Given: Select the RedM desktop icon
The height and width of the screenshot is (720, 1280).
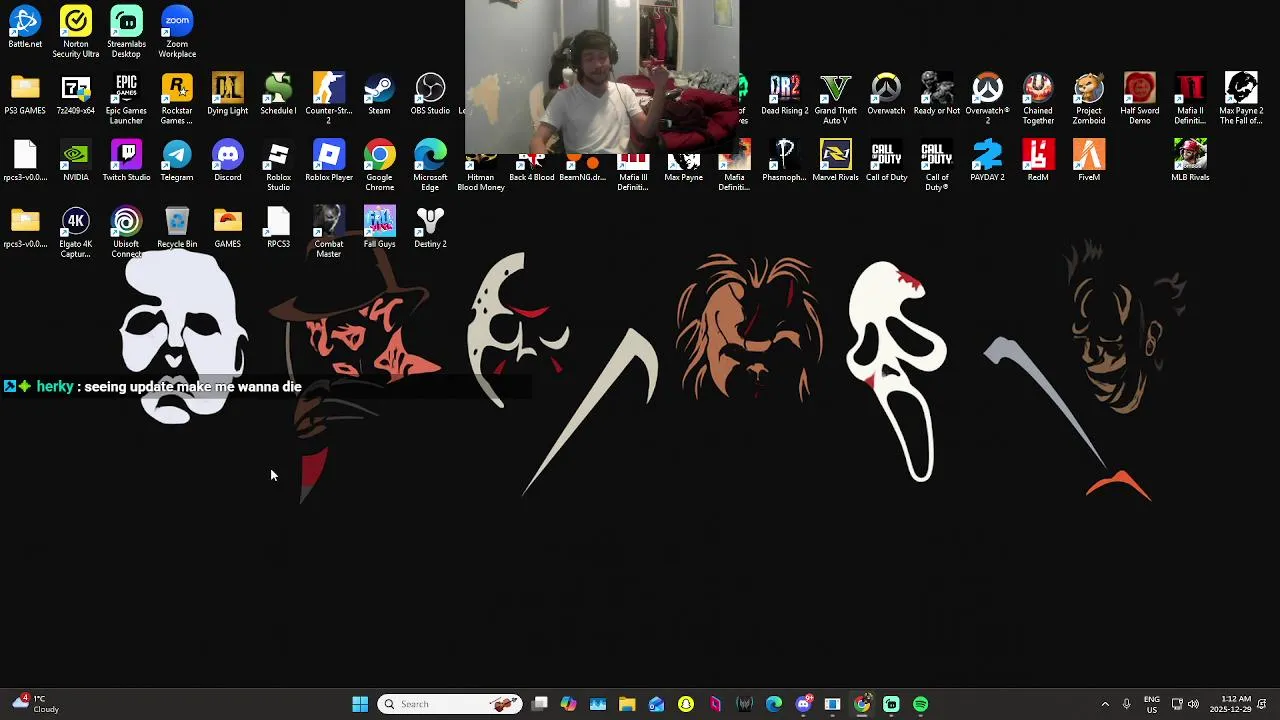Looking at the screenshot, I should pyautogui.click(x=1038, y=161).
